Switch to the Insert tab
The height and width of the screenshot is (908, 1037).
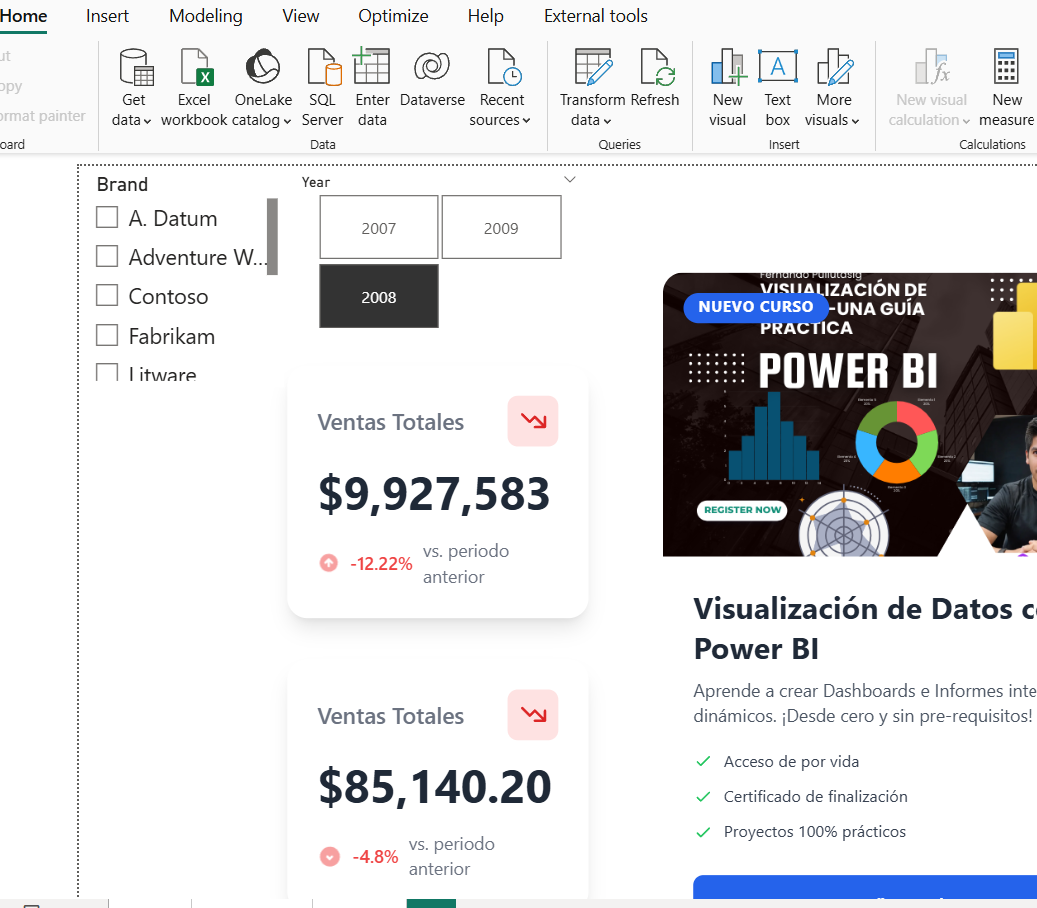(107, 16)
